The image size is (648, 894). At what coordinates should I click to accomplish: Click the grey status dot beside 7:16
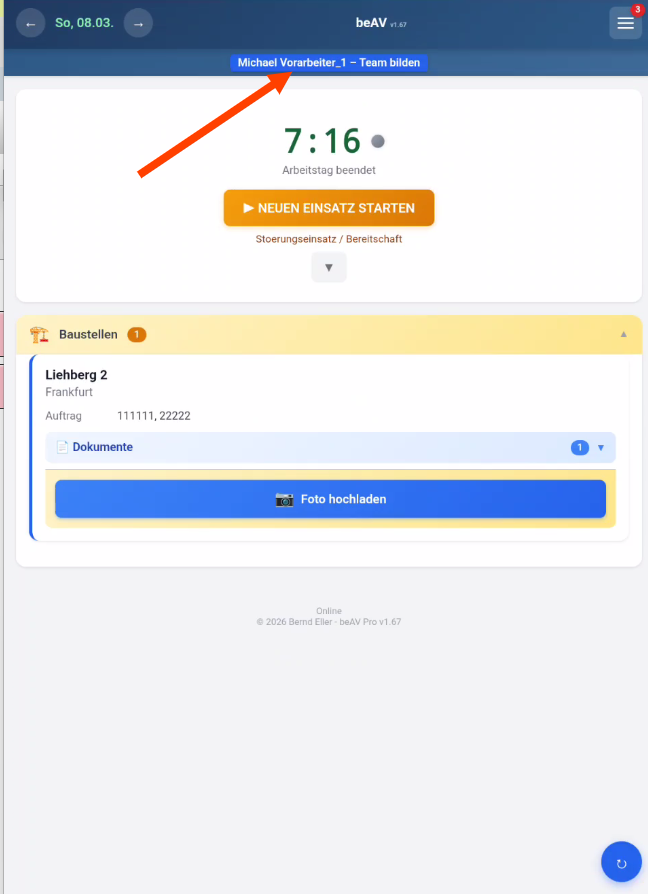tap(378, 141)
